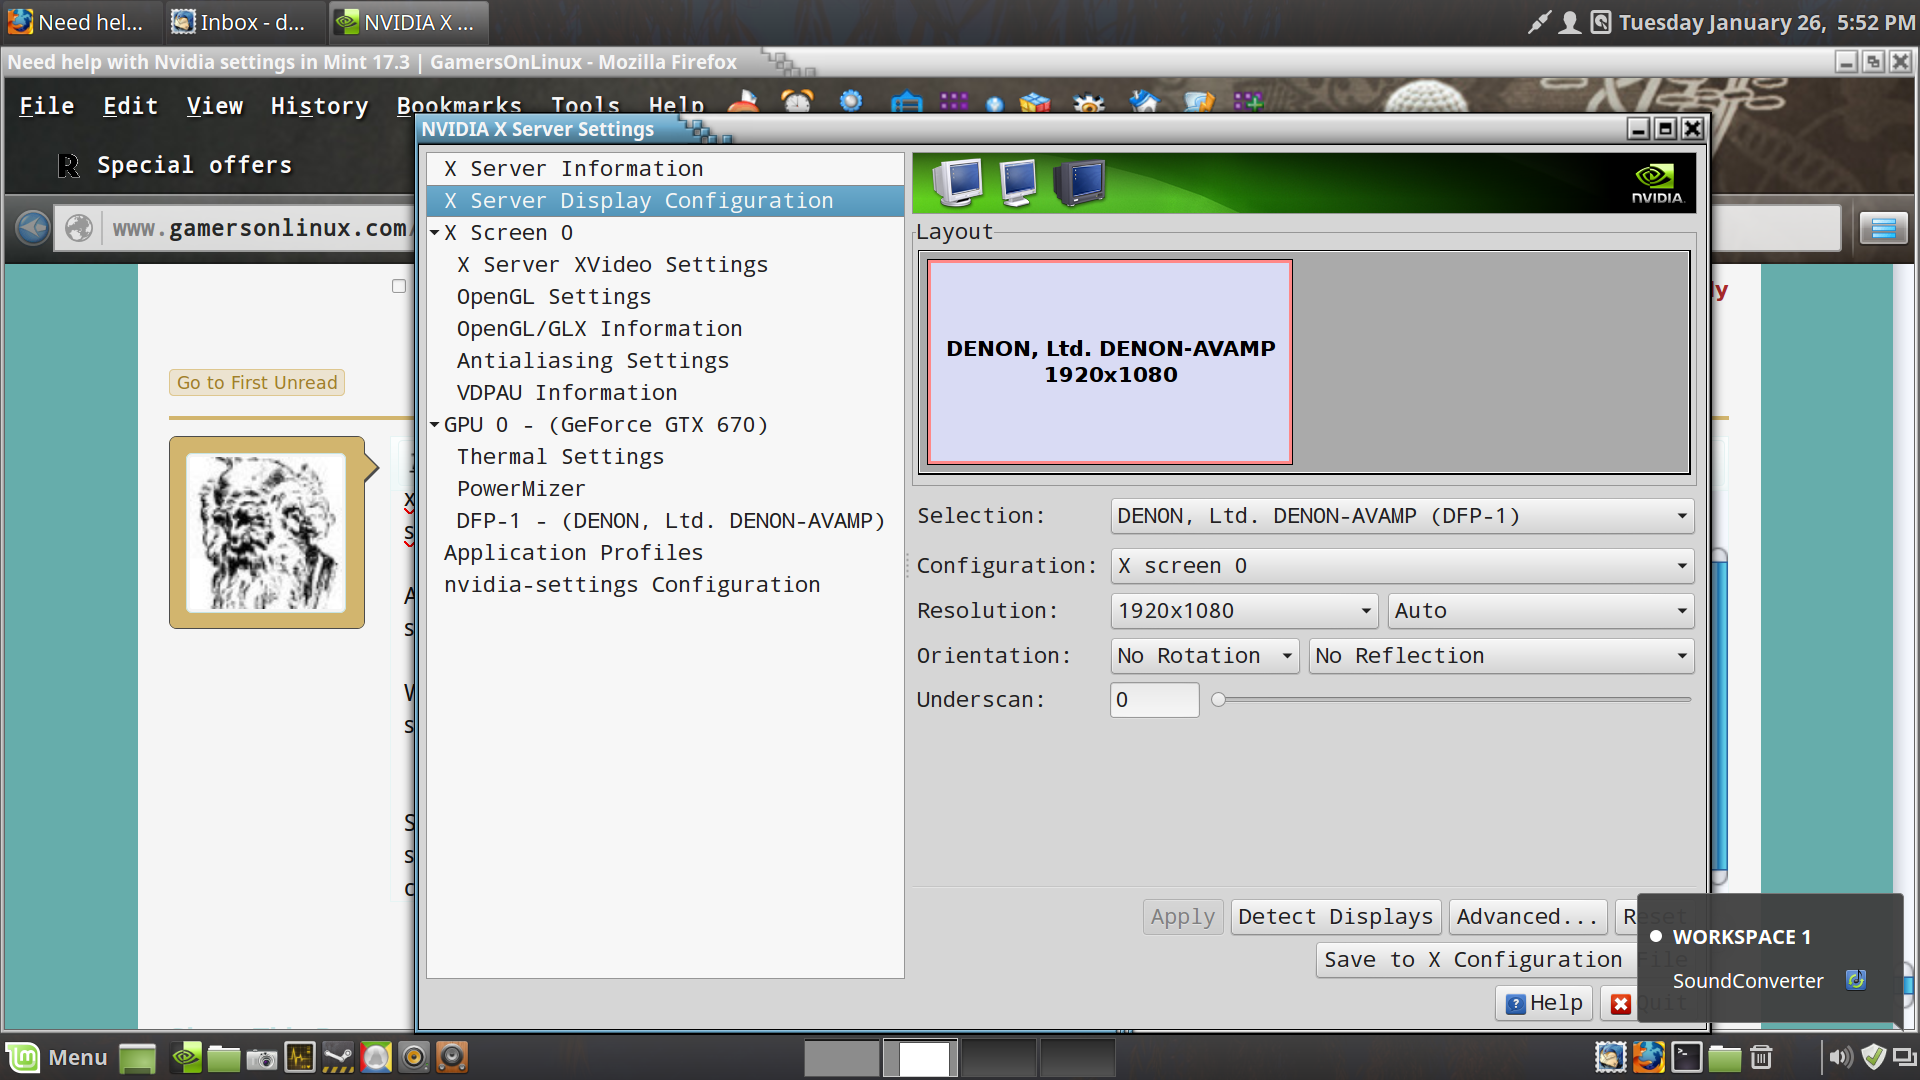The width and height of the screenshot is (1920, 1080).
Task: Open the No Rotation dropdown
Action: [x=1204, y=656]
